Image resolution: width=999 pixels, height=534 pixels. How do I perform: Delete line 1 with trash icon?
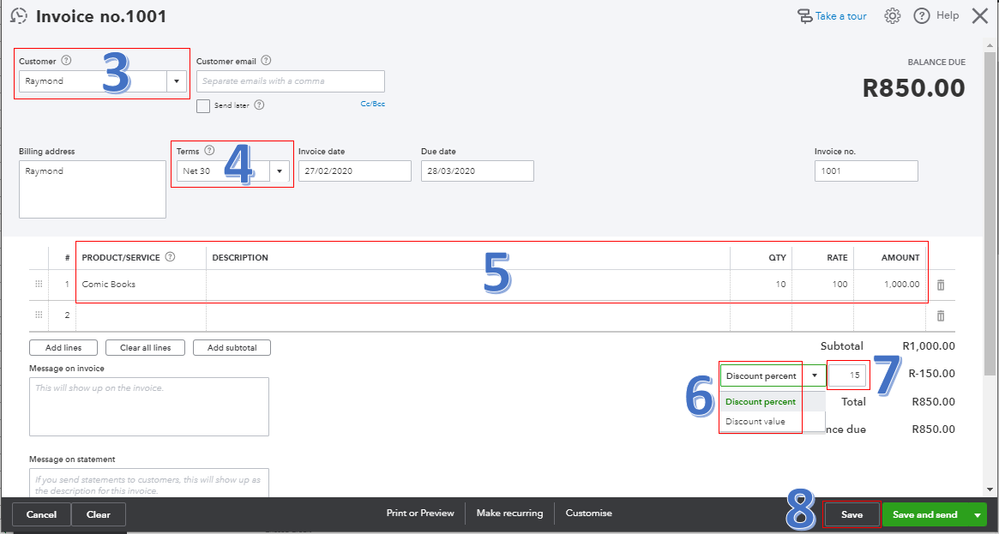(x=940, y=285)
